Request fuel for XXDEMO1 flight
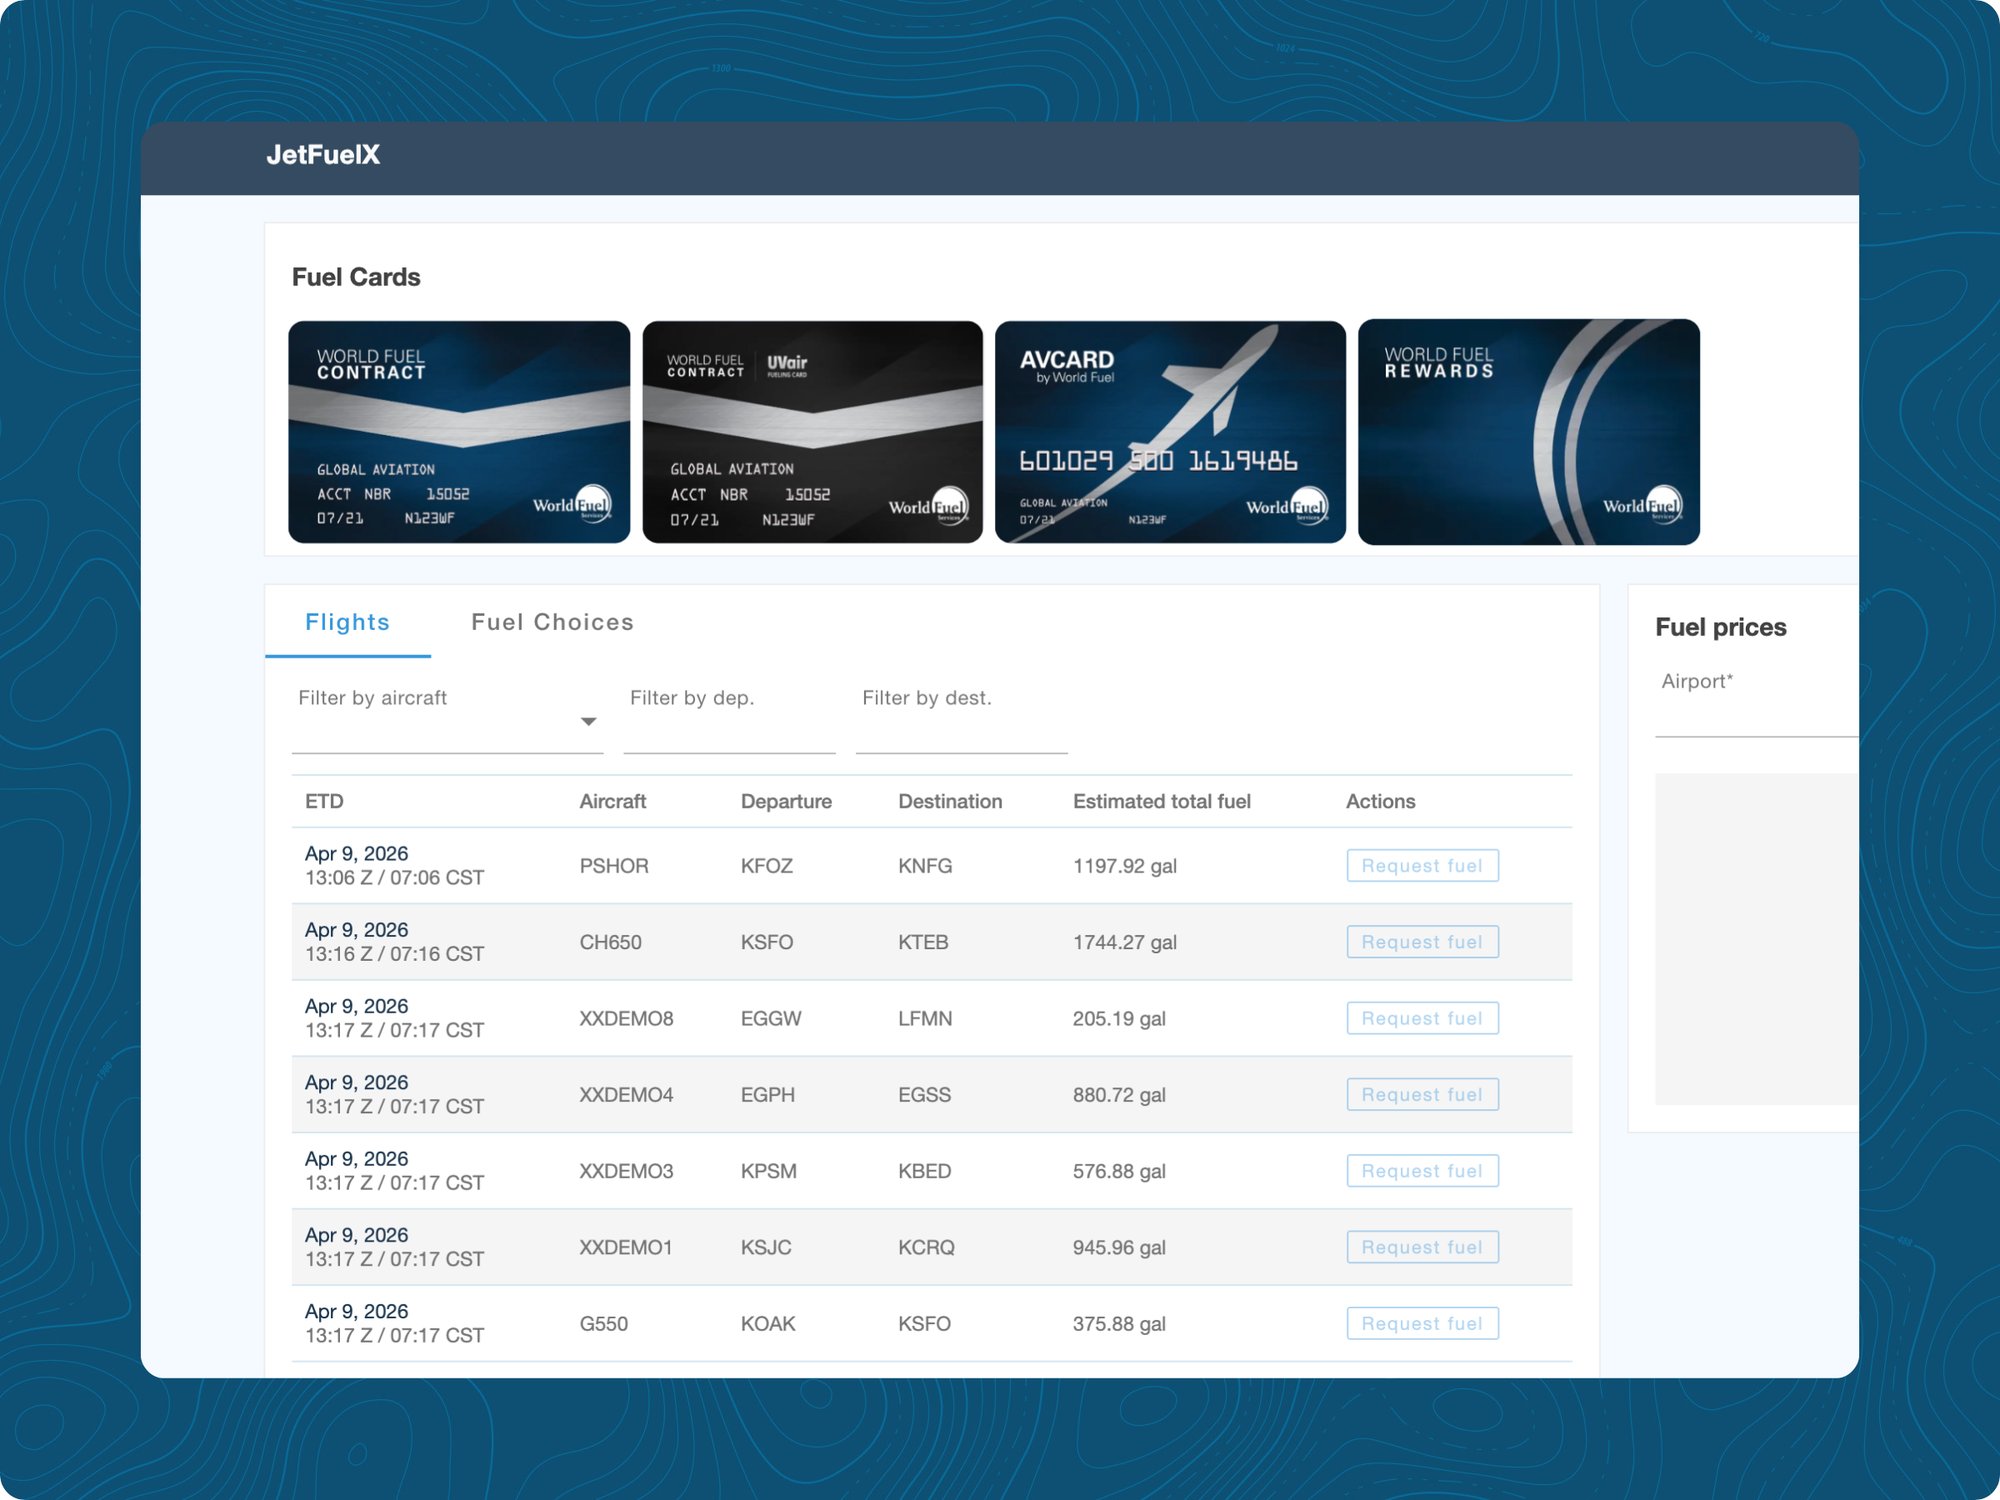 coord(1422,1247)
